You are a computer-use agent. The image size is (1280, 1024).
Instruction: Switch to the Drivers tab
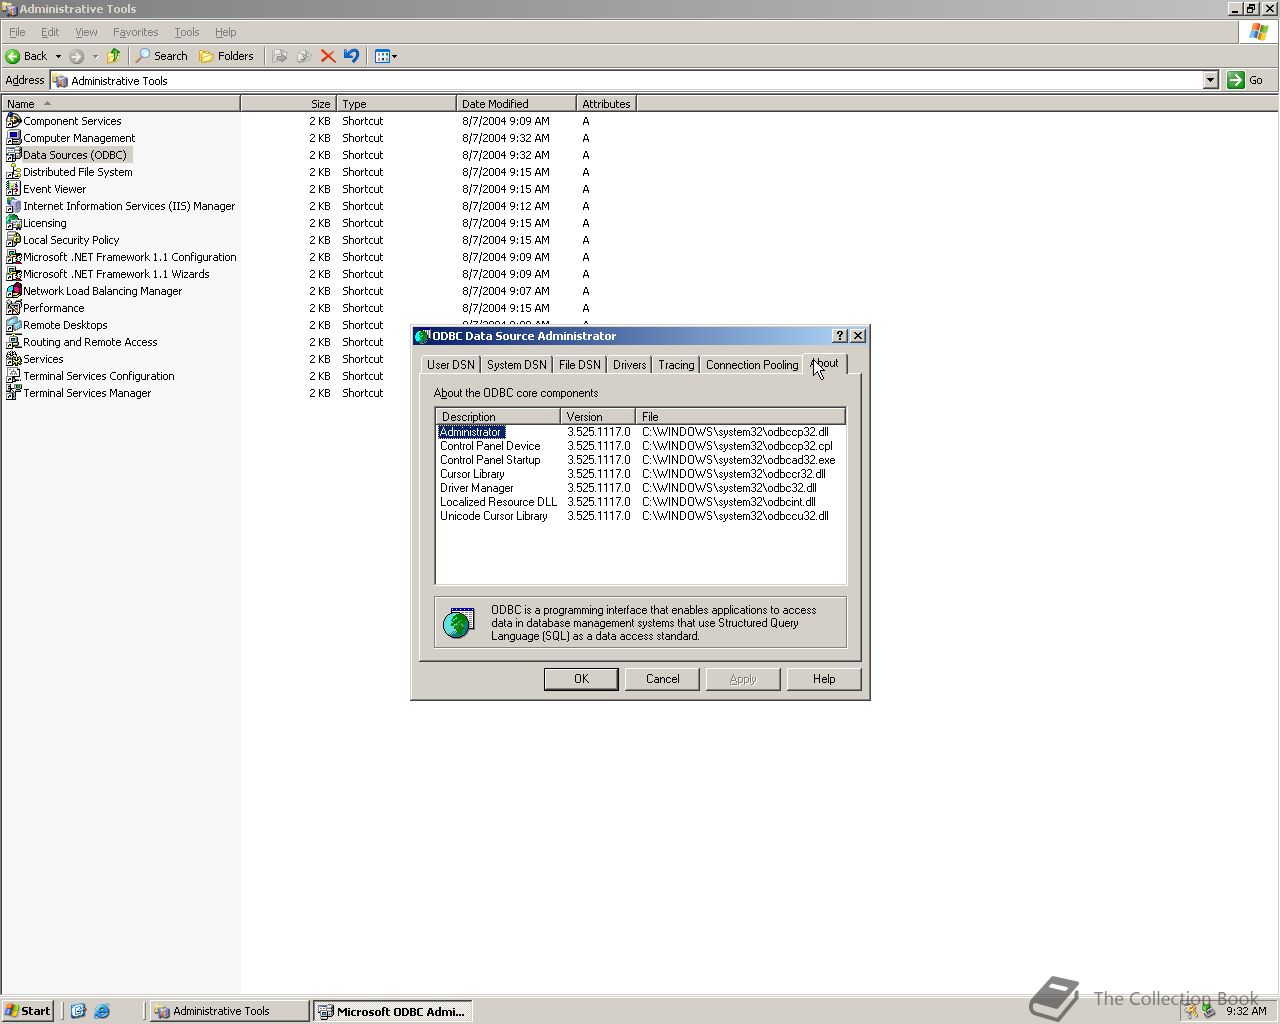click(630, 365)
